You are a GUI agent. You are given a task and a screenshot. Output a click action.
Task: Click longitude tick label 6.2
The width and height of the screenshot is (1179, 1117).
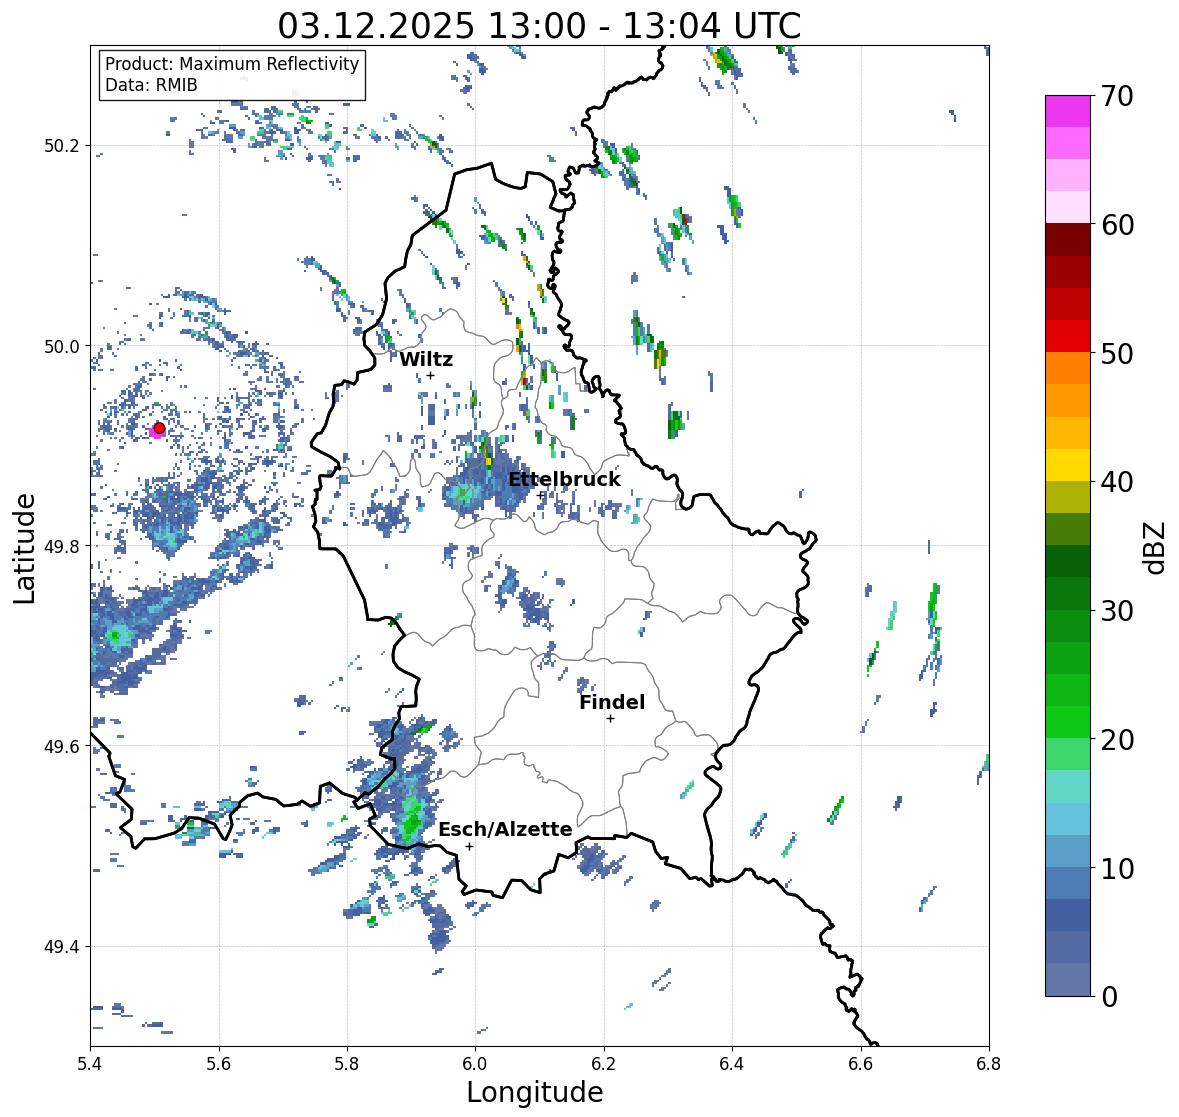[x=604, y=1064]
